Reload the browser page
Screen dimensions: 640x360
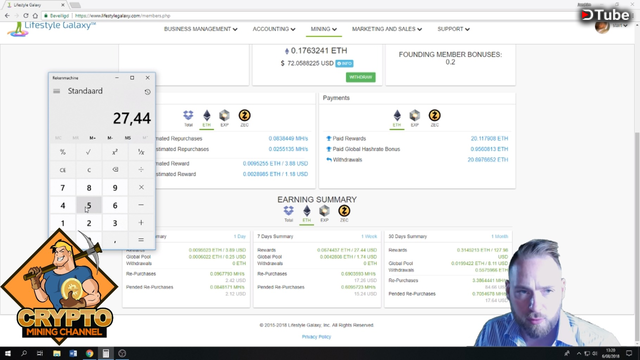[x=26, y=16]
